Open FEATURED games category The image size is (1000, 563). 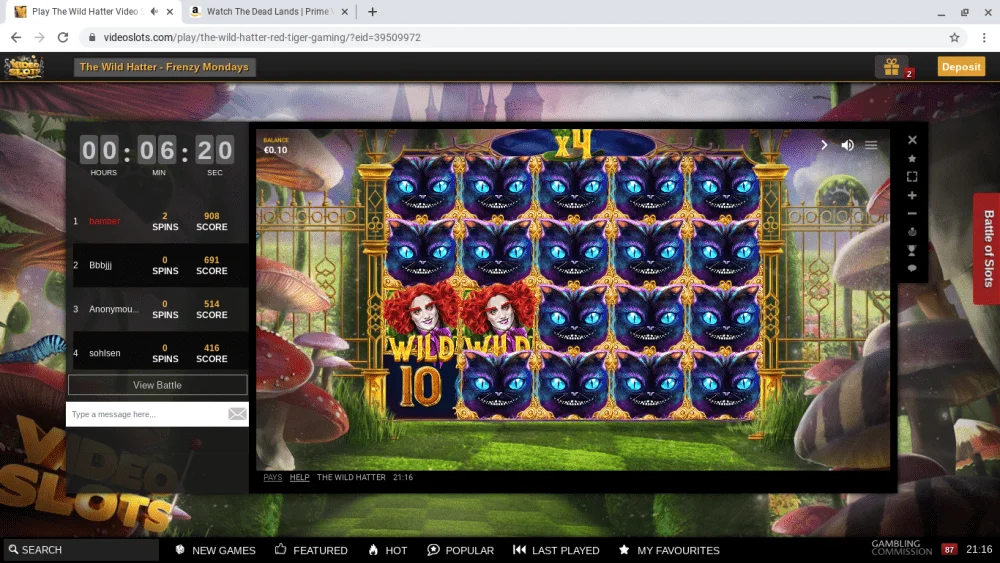311,550
